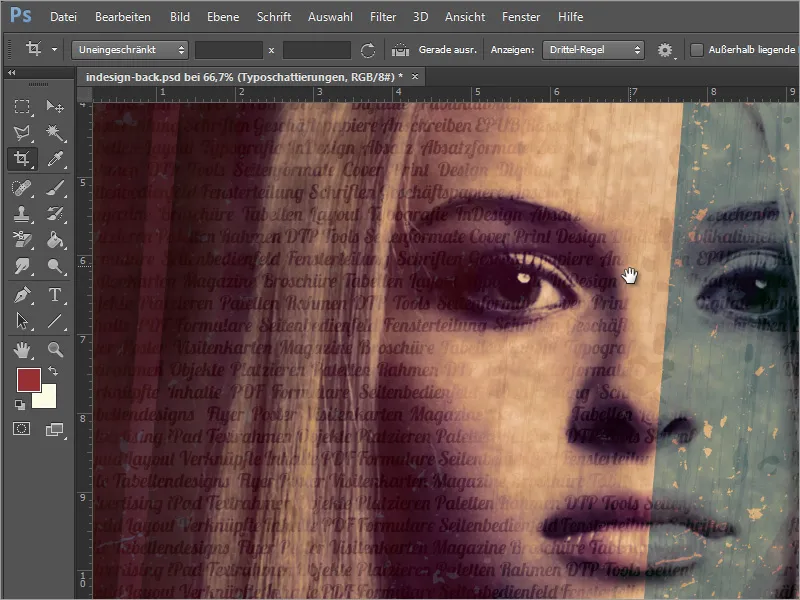Click the crop width input field
800x600 pixels.
[x=229, y=50]
